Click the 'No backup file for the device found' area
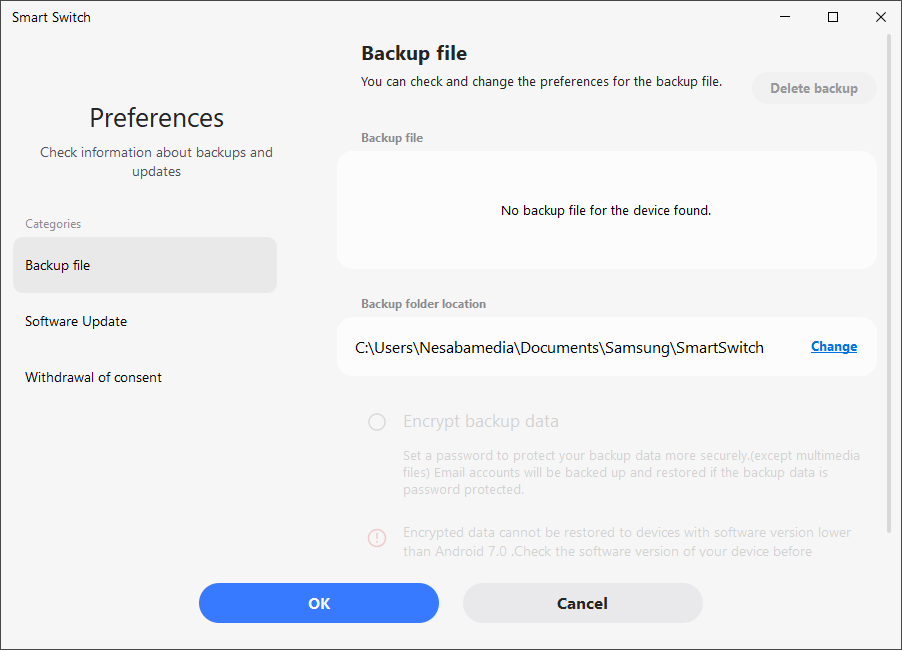 coord(605,211)
